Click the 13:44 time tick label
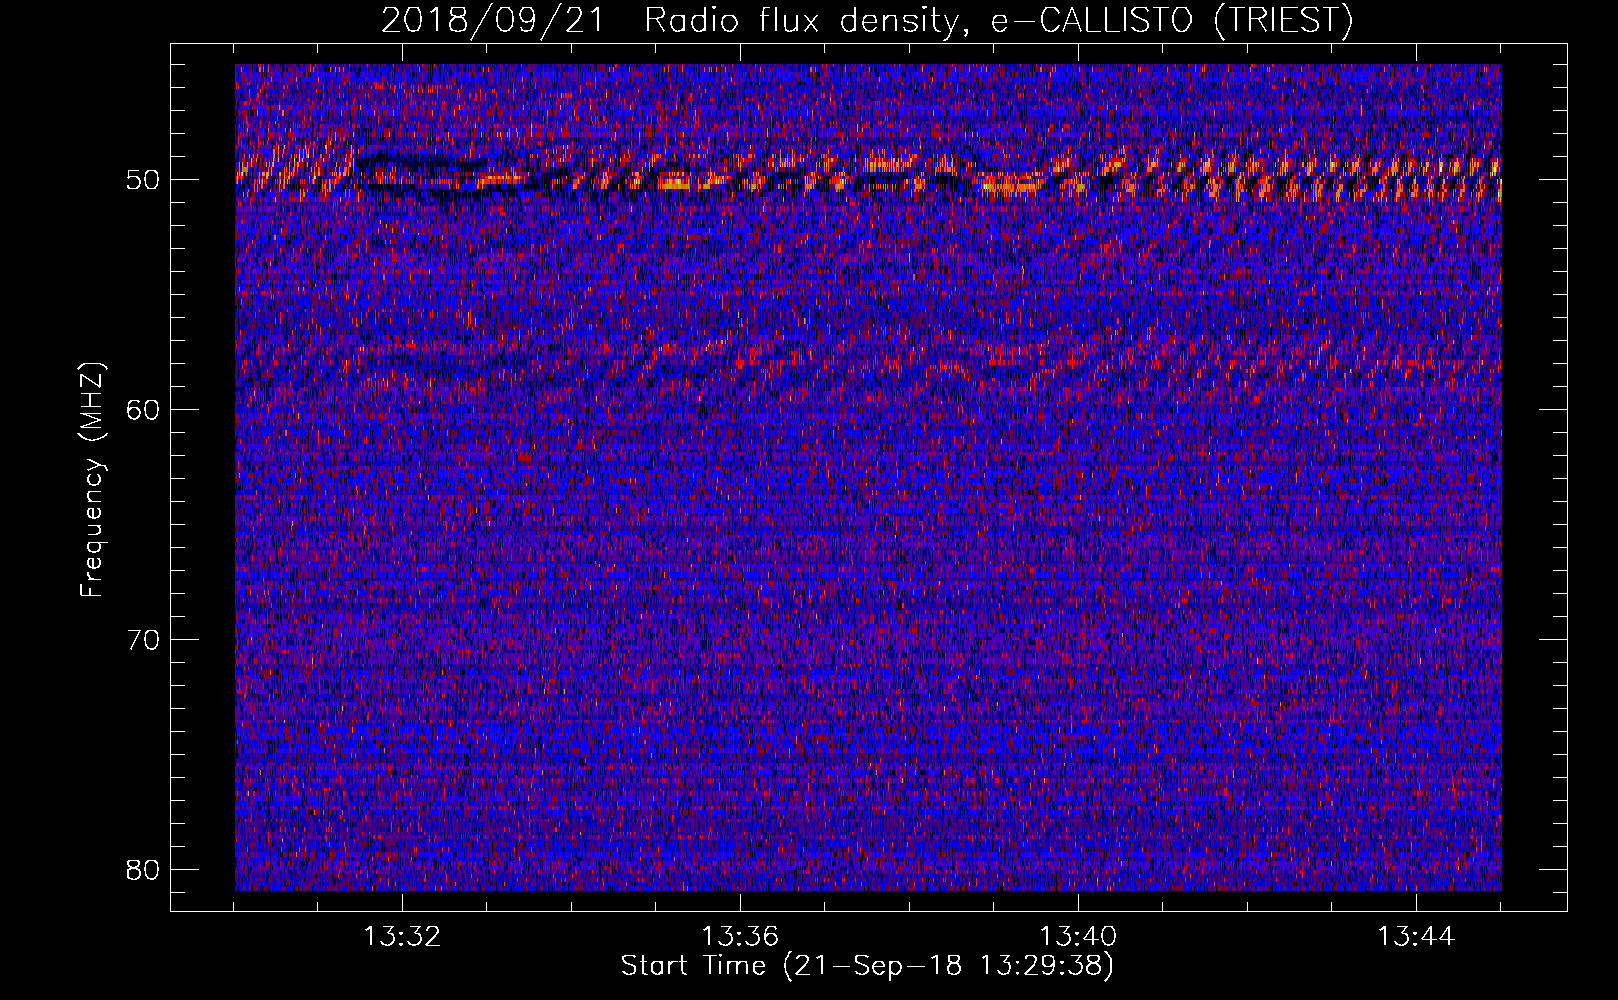The width and height of the screenshot is (1618, 1000). (1416, 937)
